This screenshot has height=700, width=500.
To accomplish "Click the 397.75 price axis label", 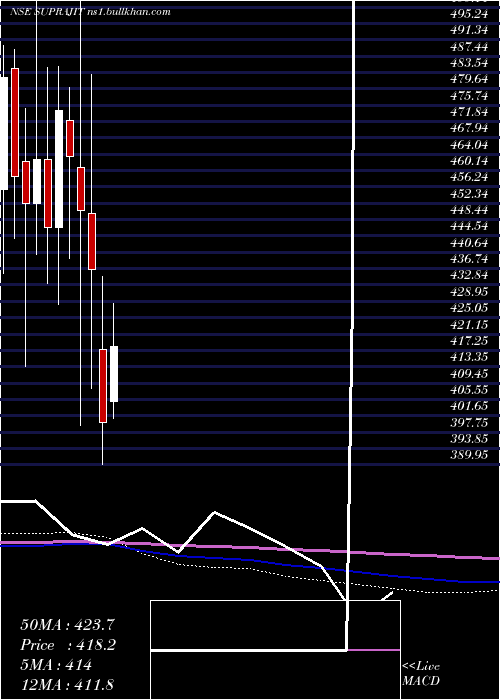I will 469,422.
